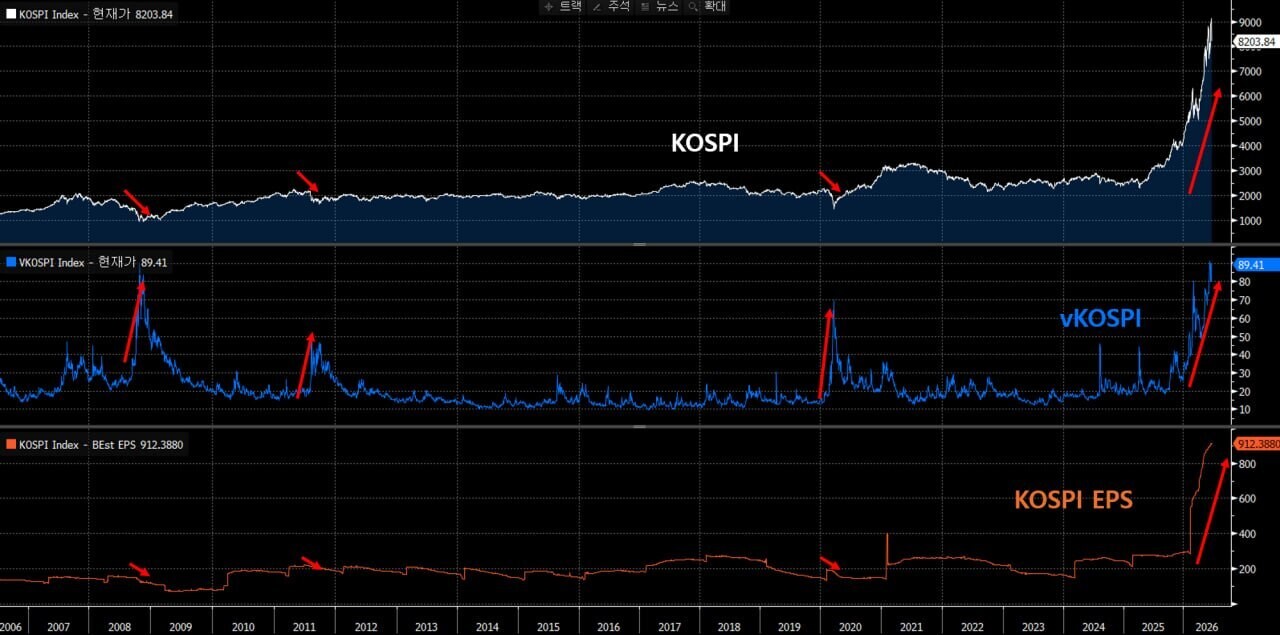
Task: Select the KOSPI Index 현재가 8203.84 legend
Action: point(91,15)
